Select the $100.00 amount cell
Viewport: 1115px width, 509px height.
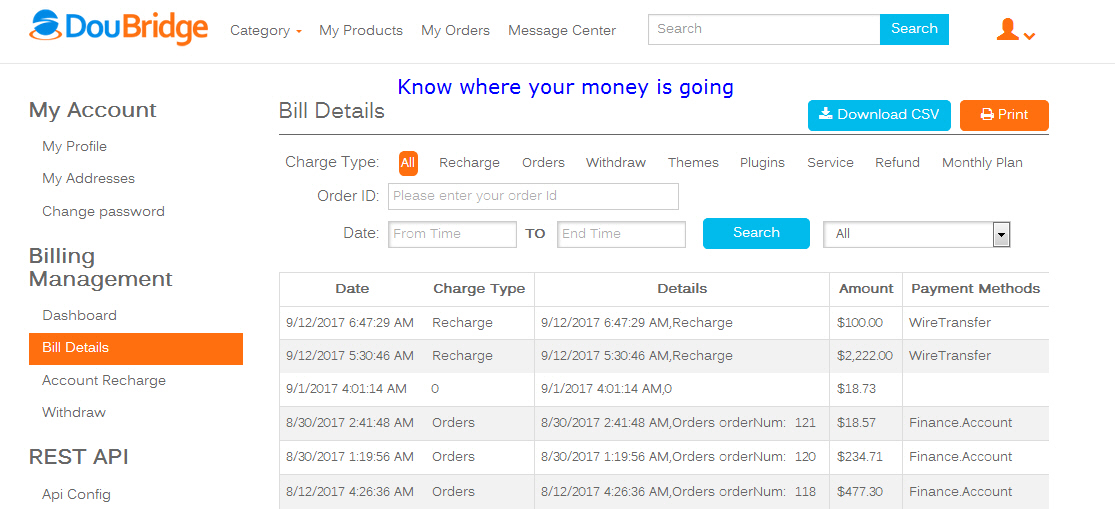(866, 323)
